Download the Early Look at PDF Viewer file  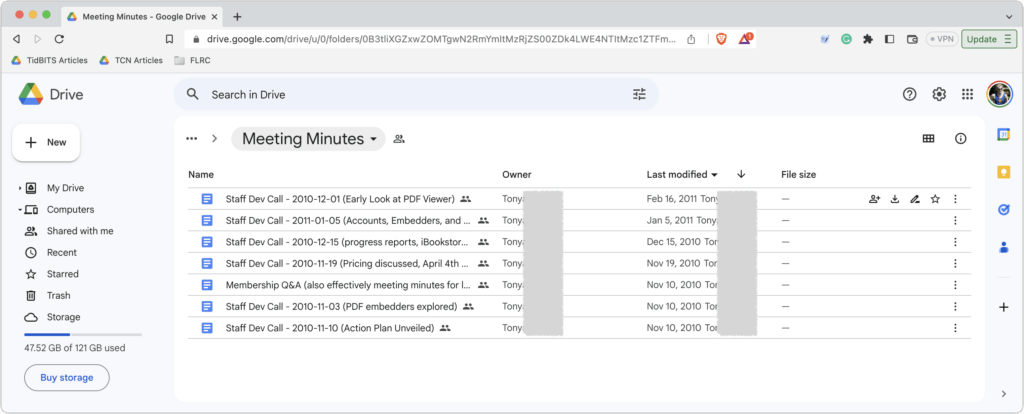pyautogui.click(x=895, y=199)
